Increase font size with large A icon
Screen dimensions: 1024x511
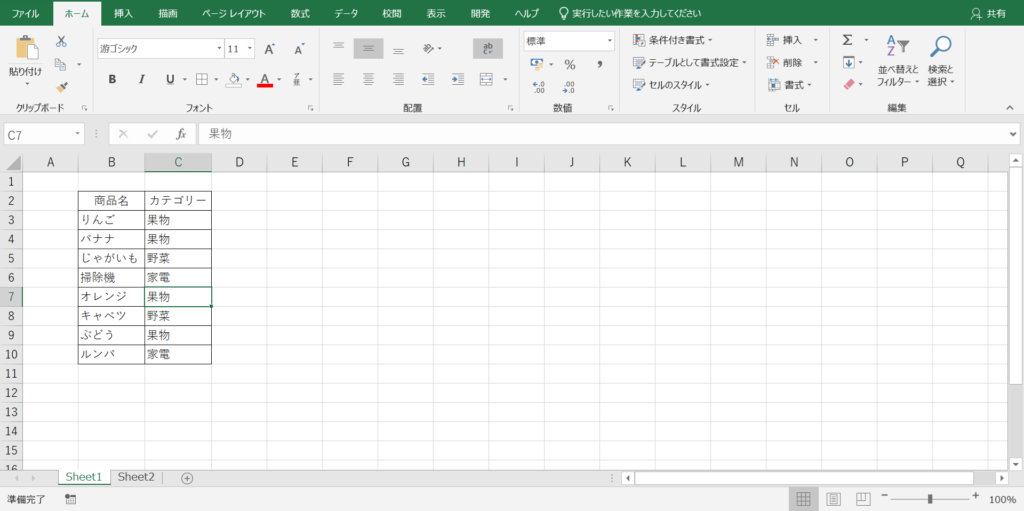click(269, 49)
